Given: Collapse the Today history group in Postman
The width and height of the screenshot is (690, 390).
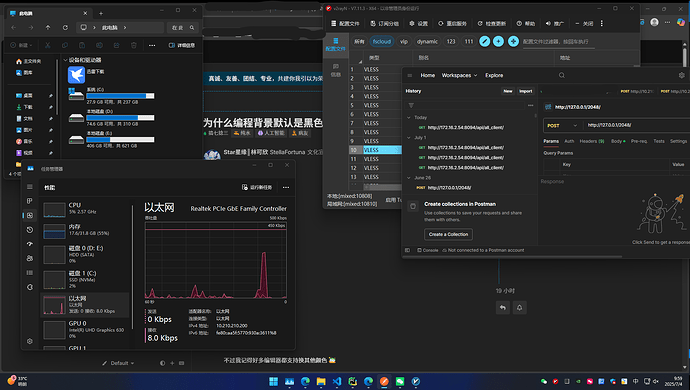Looking at the screenshot, I should (409, 118).
